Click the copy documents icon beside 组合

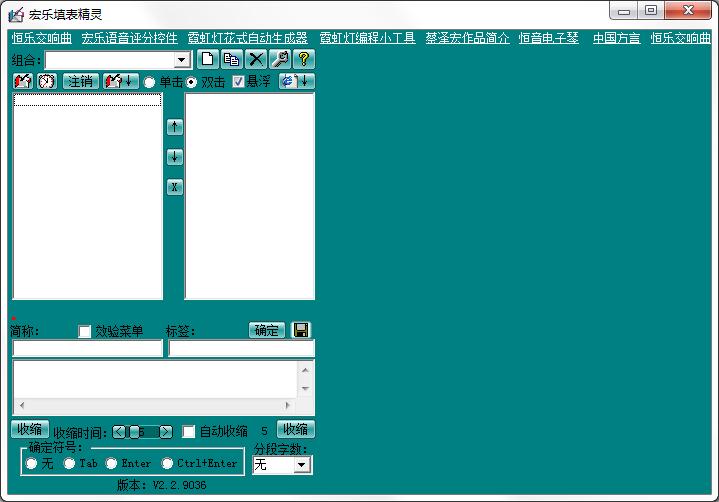click(232, 59)
